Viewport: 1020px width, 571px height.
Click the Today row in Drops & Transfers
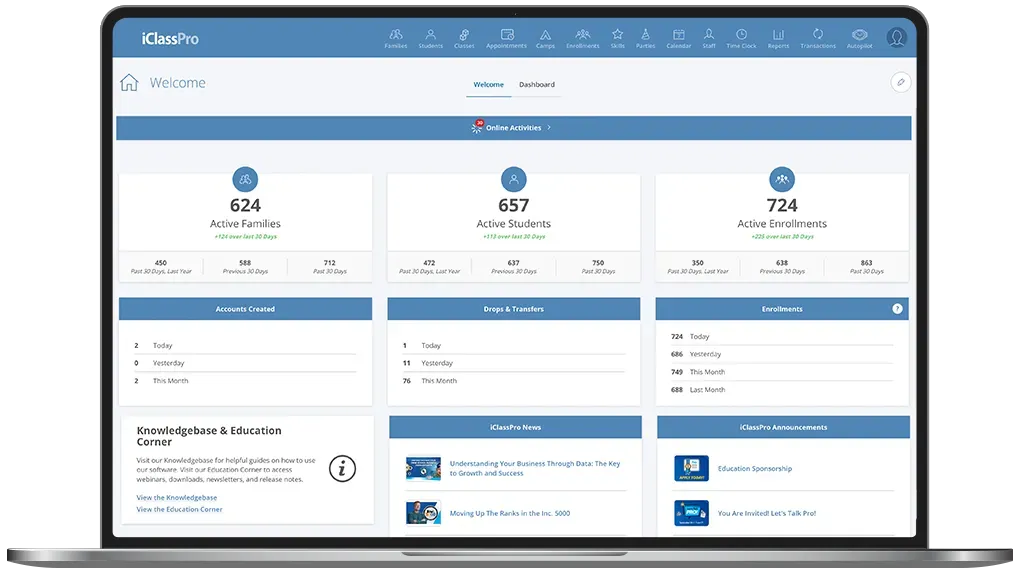click(x=513, y=345)
